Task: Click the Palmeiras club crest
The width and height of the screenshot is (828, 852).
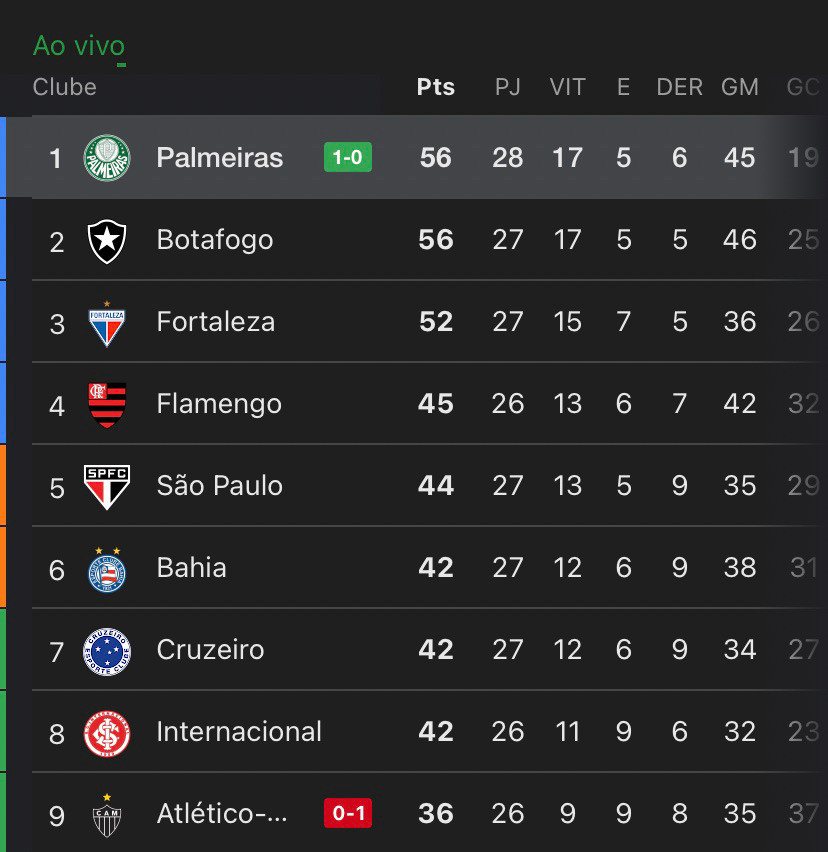Action: (107, 158)
